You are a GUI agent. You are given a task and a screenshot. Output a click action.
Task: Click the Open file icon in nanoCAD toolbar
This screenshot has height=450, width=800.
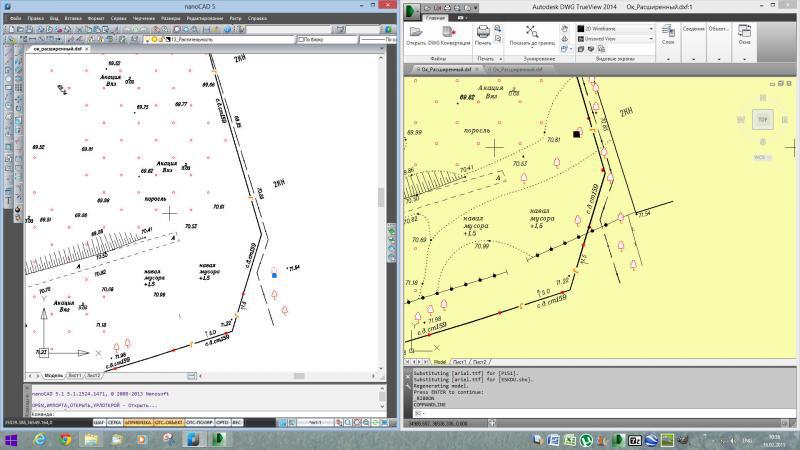click(x=21, y=30)
